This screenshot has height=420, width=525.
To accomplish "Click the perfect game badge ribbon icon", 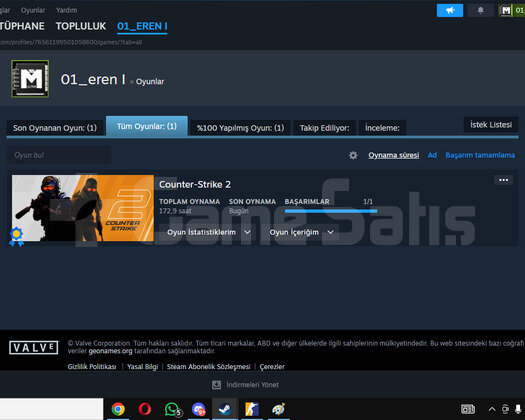I will pyautogui.click(x=16, y=236).
